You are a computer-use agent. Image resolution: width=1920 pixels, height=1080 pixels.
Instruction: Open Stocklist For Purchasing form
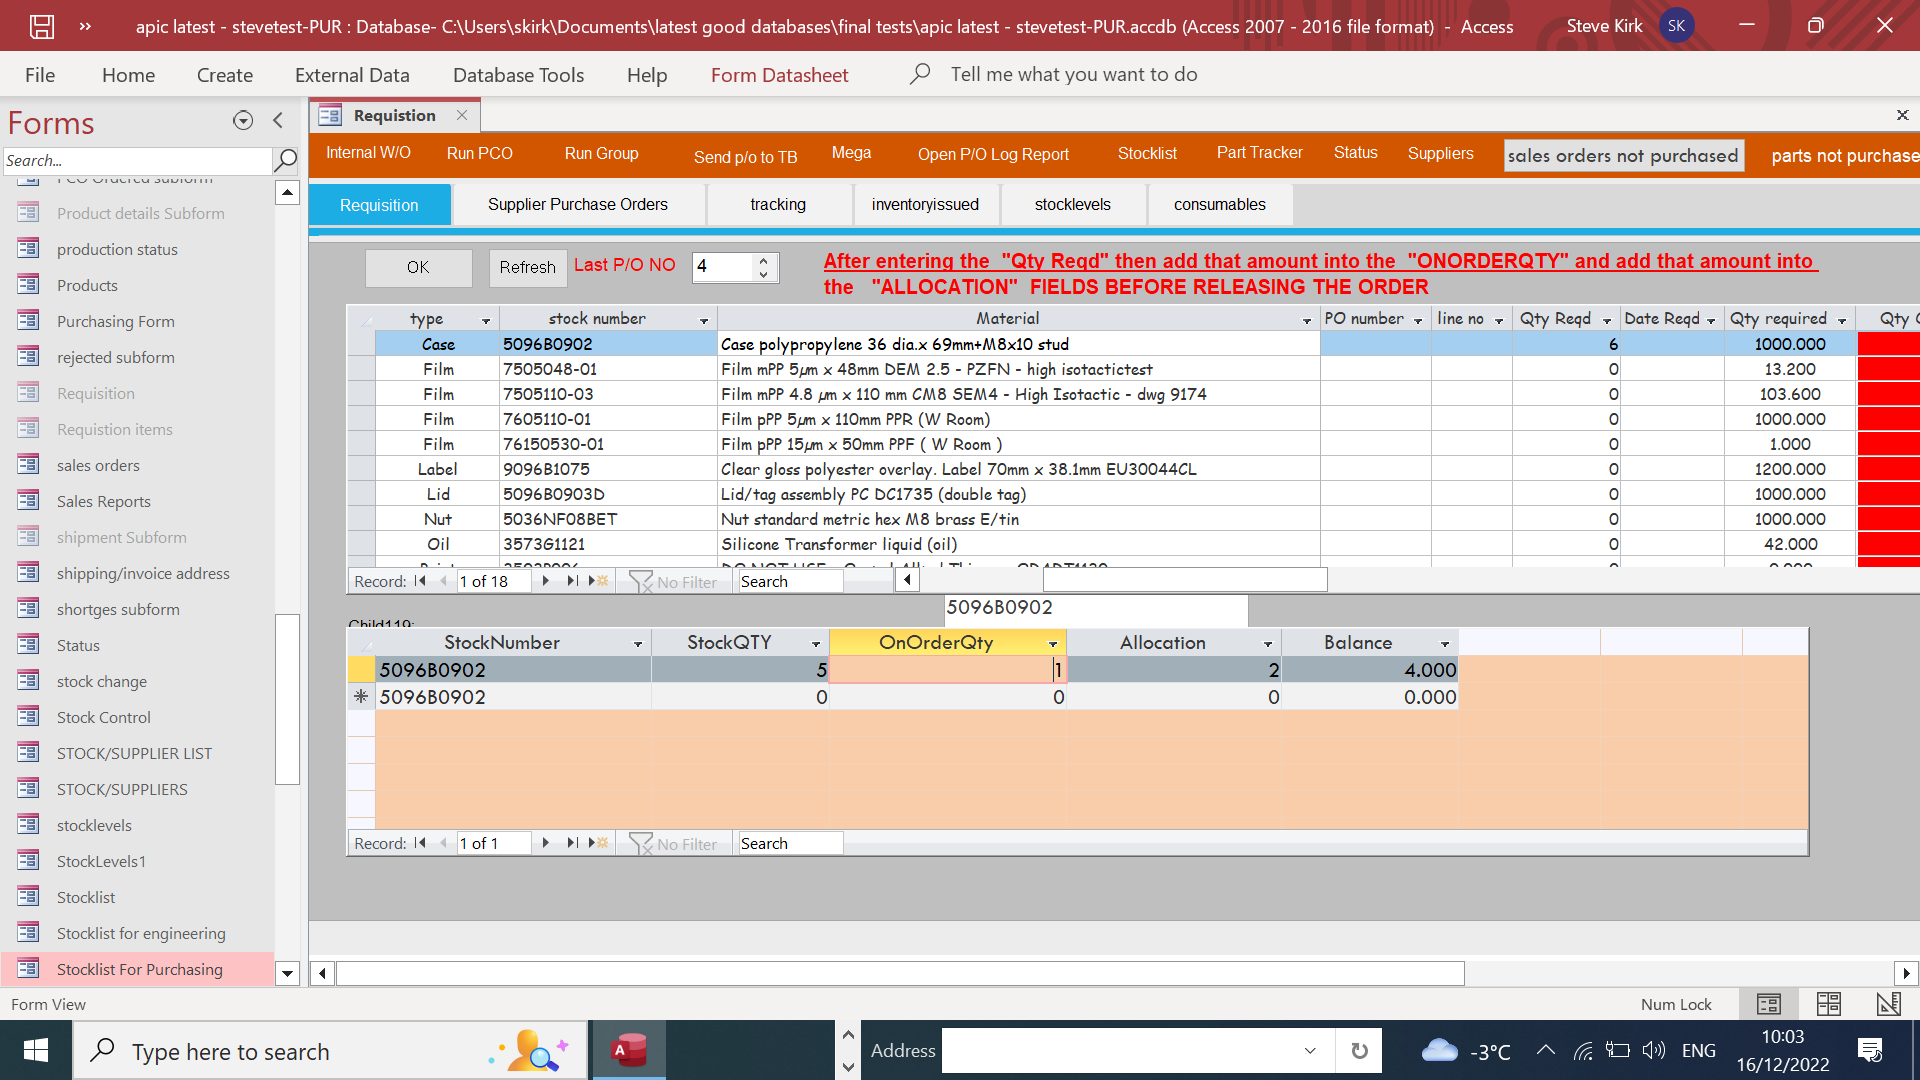coord(140,969)
